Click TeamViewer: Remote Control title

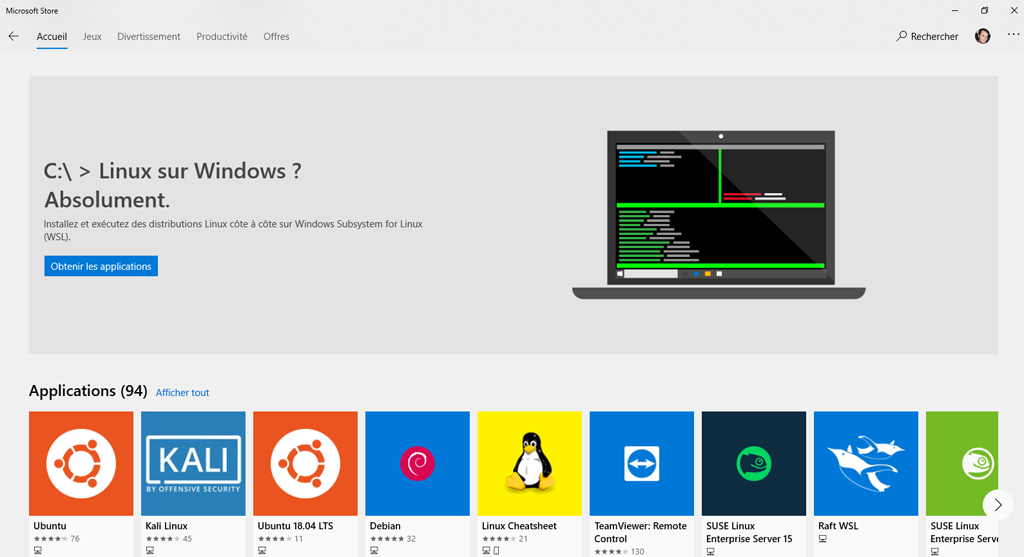(641, 532)
